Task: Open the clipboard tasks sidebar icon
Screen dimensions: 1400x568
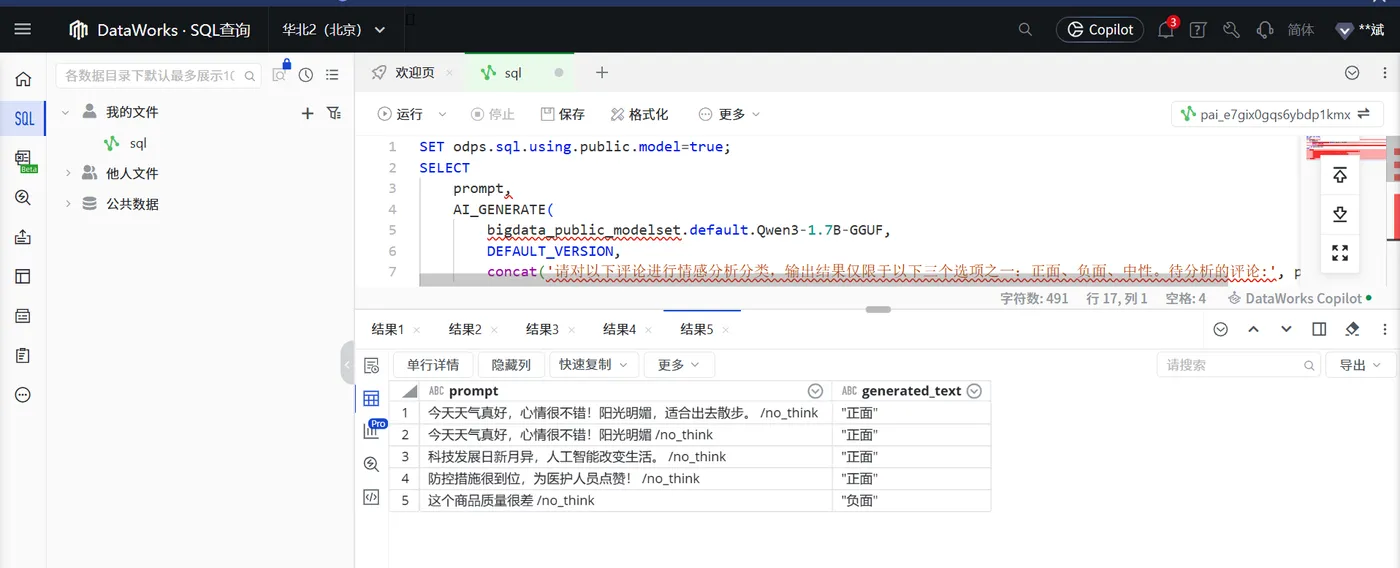Action: pyautogui.click(x=23, y=355)
